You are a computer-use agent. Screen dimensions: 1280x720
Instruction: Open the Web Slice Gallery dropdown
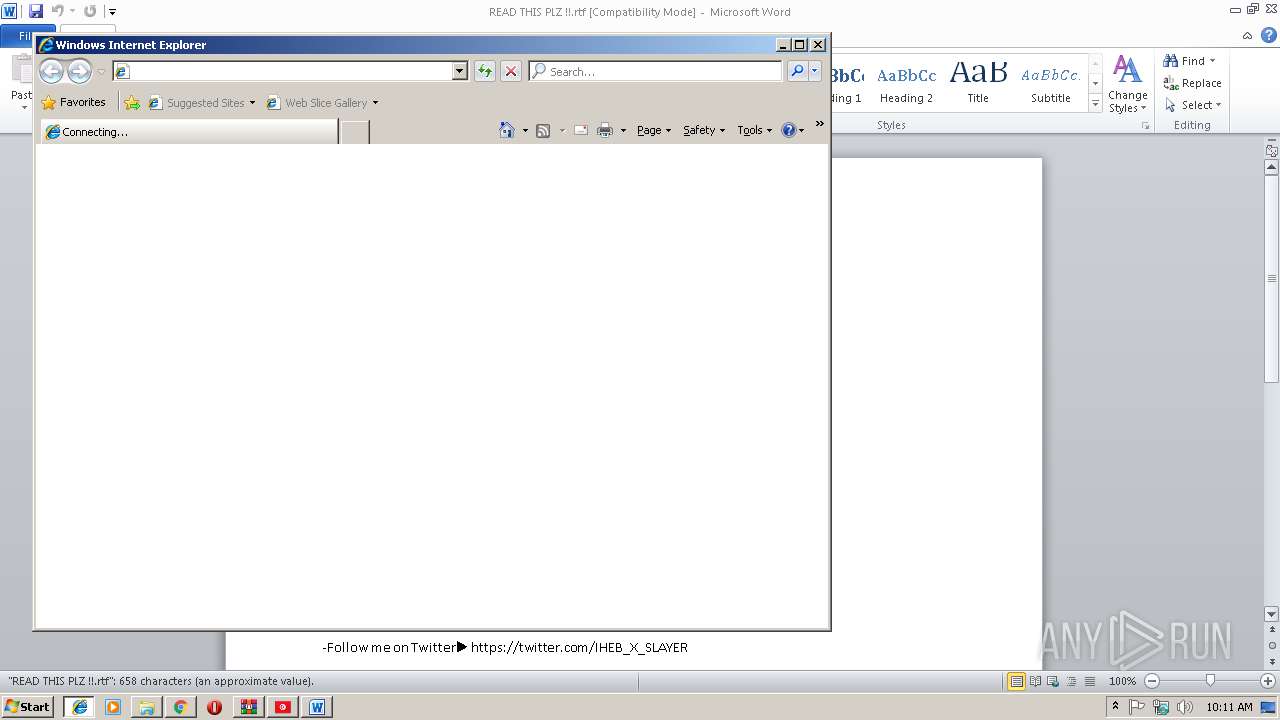pos(322,102)
